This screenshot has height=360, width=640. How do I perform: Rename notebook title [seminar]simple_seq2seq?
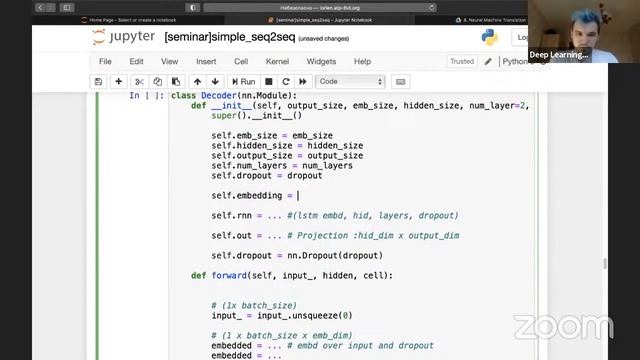coord(229,37)
